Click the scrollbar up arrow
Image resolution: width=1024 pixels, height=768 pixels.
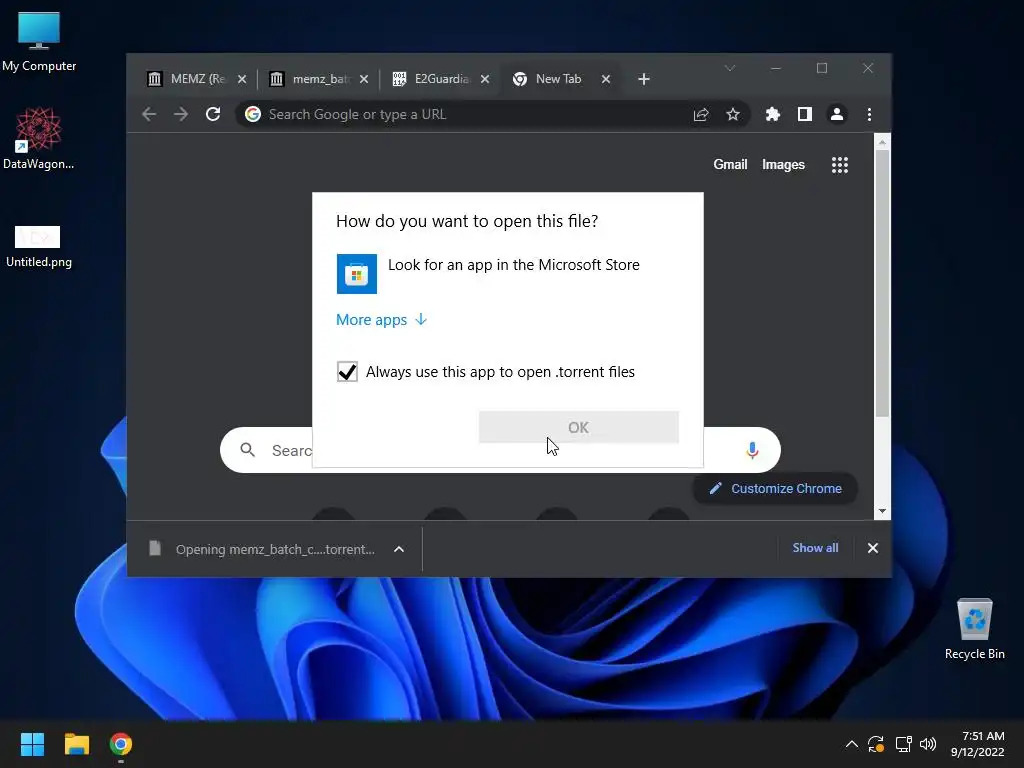coord(882,142)
